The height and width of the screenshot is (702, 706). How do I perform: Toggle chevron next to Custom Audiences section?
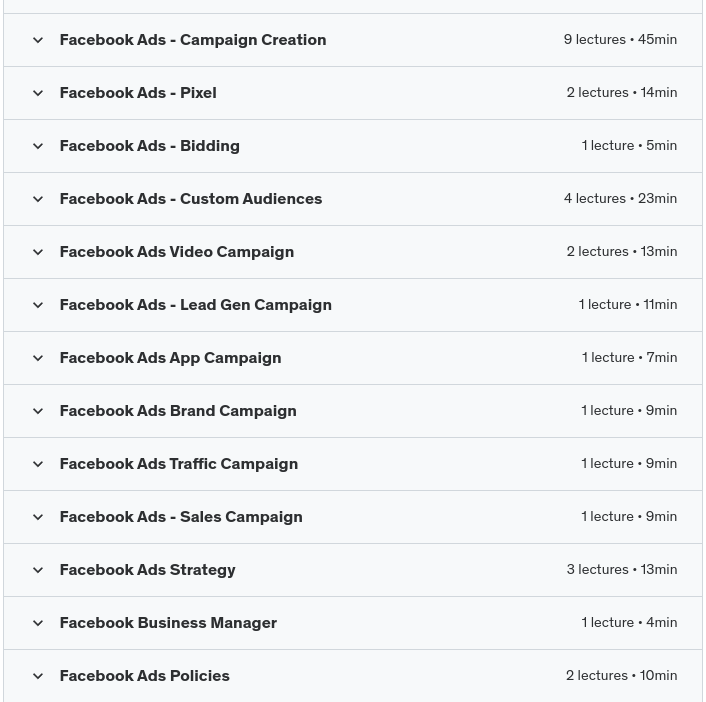[x=38, y=199]
